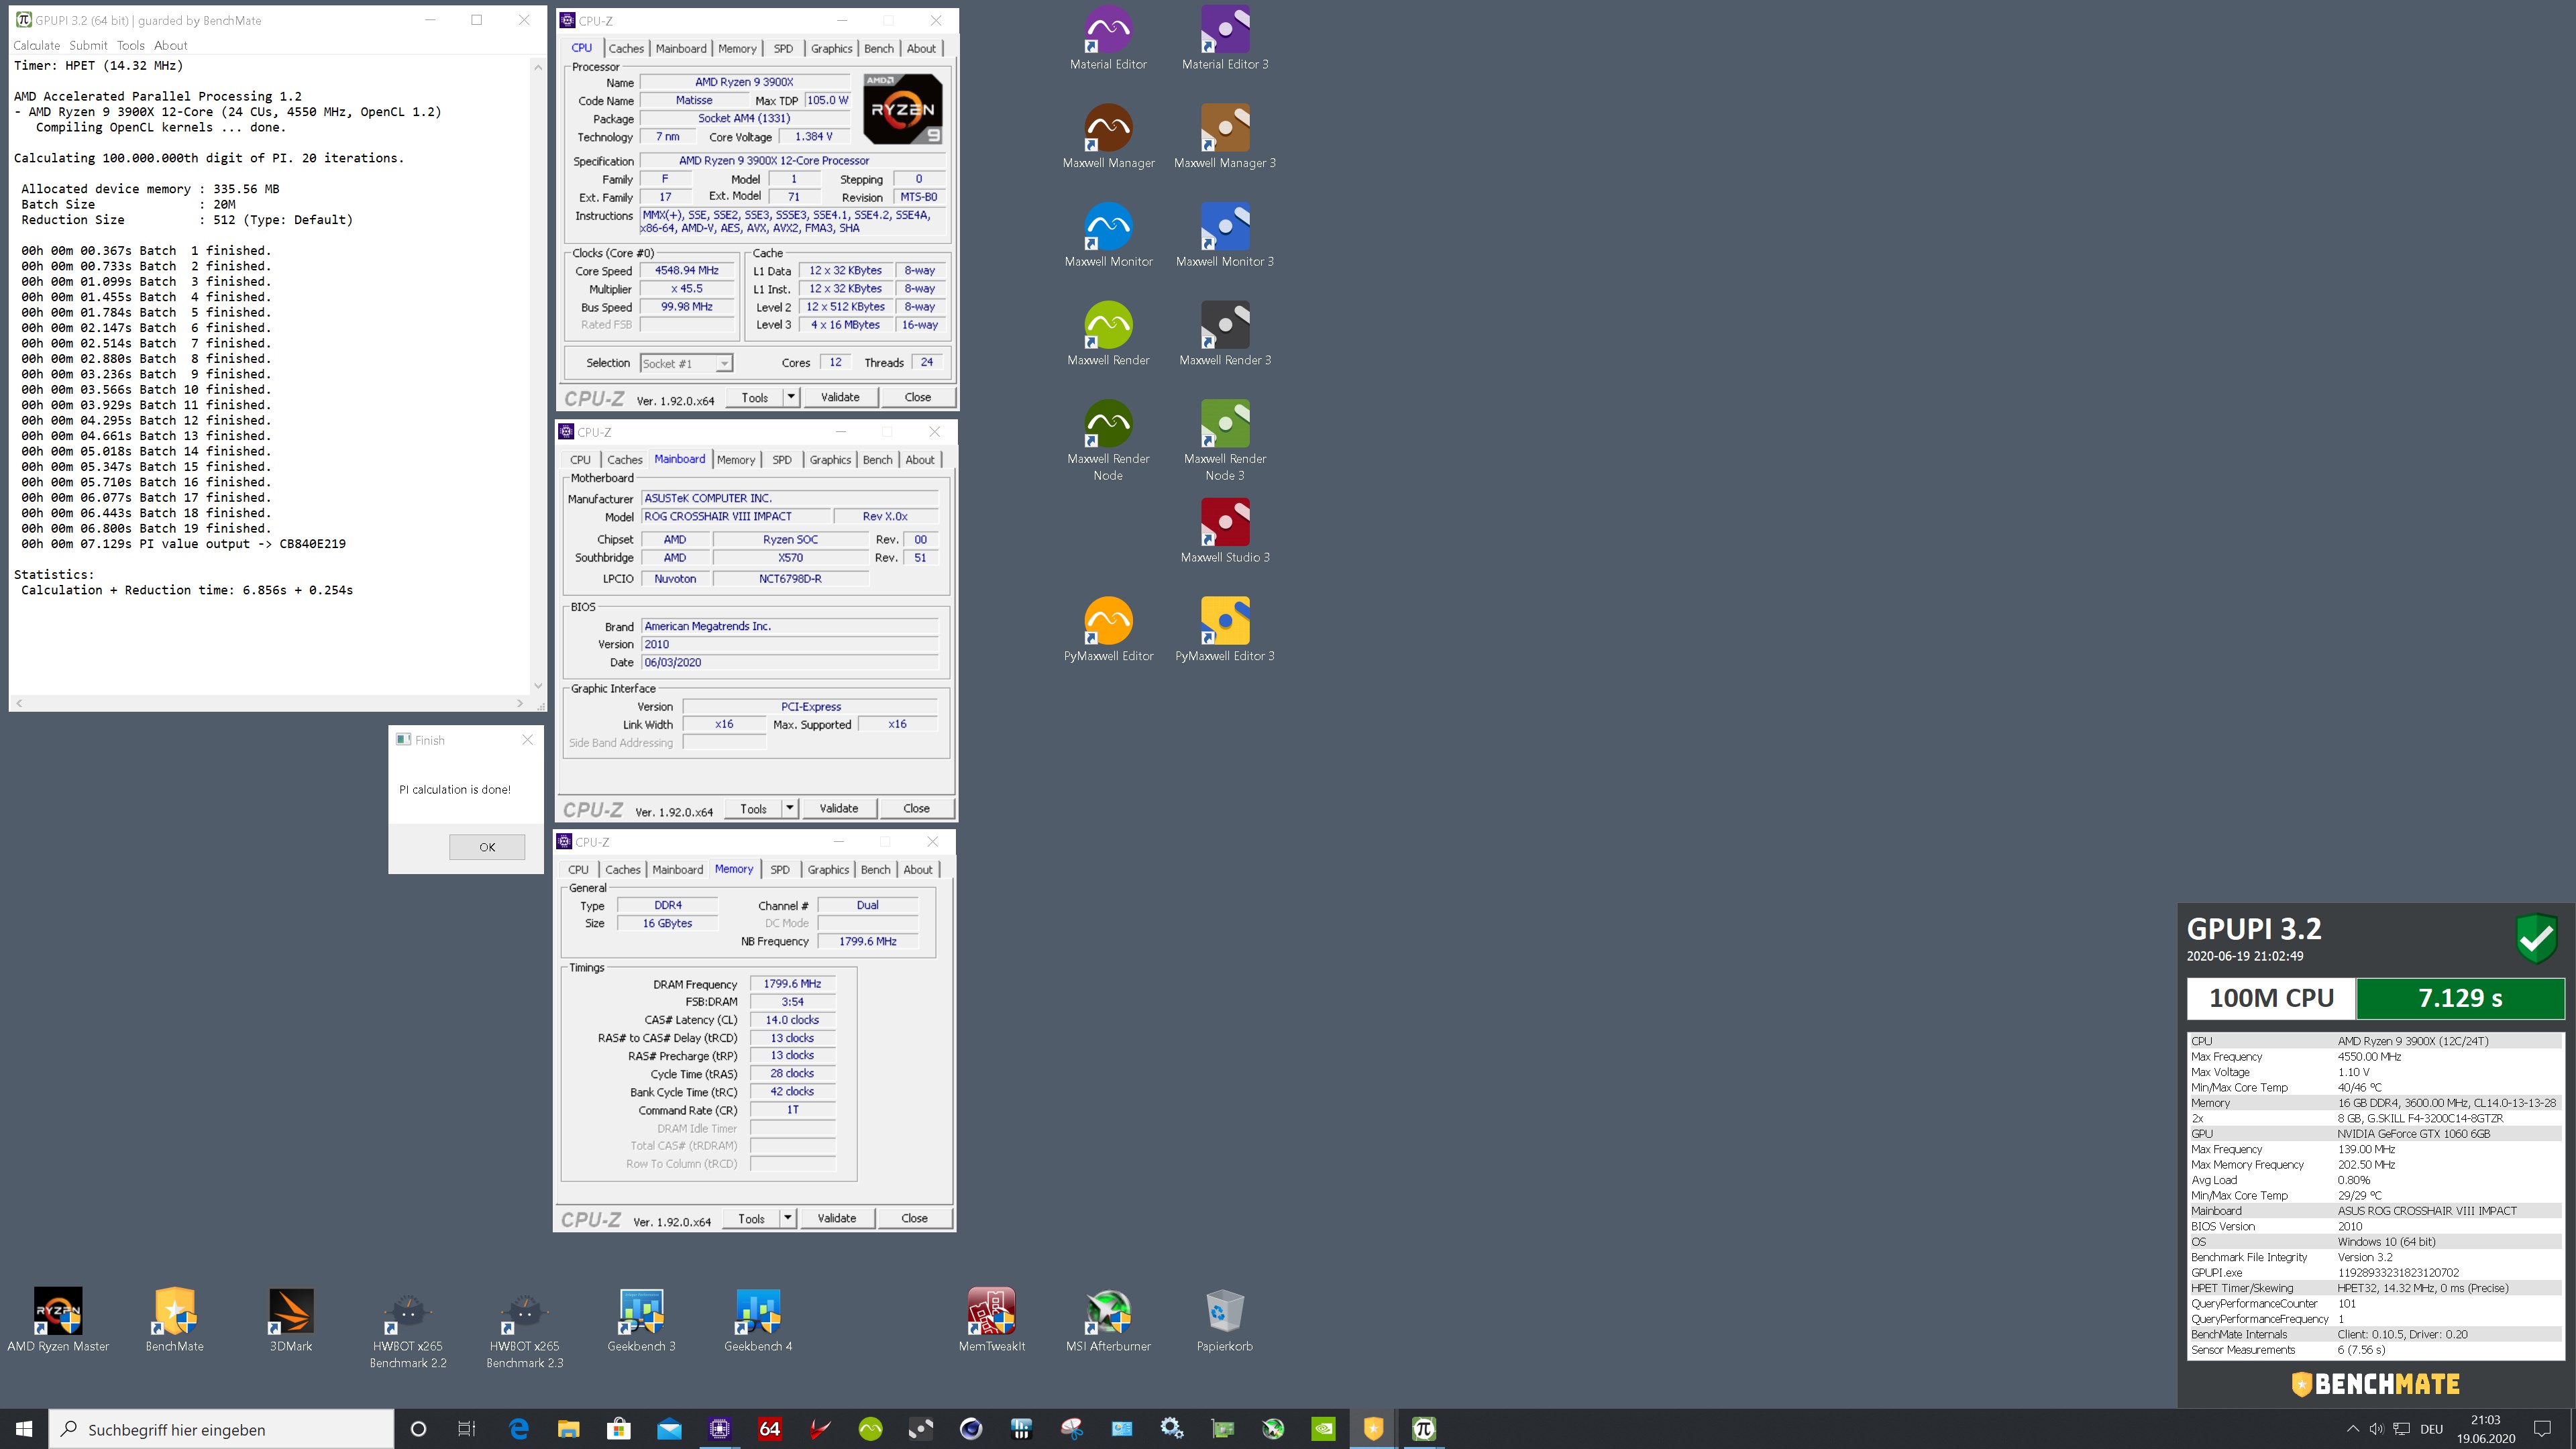Switch to Caches tab in top CPU-Z
The height and width of the screenshot is (1449, 2576).
626,48
